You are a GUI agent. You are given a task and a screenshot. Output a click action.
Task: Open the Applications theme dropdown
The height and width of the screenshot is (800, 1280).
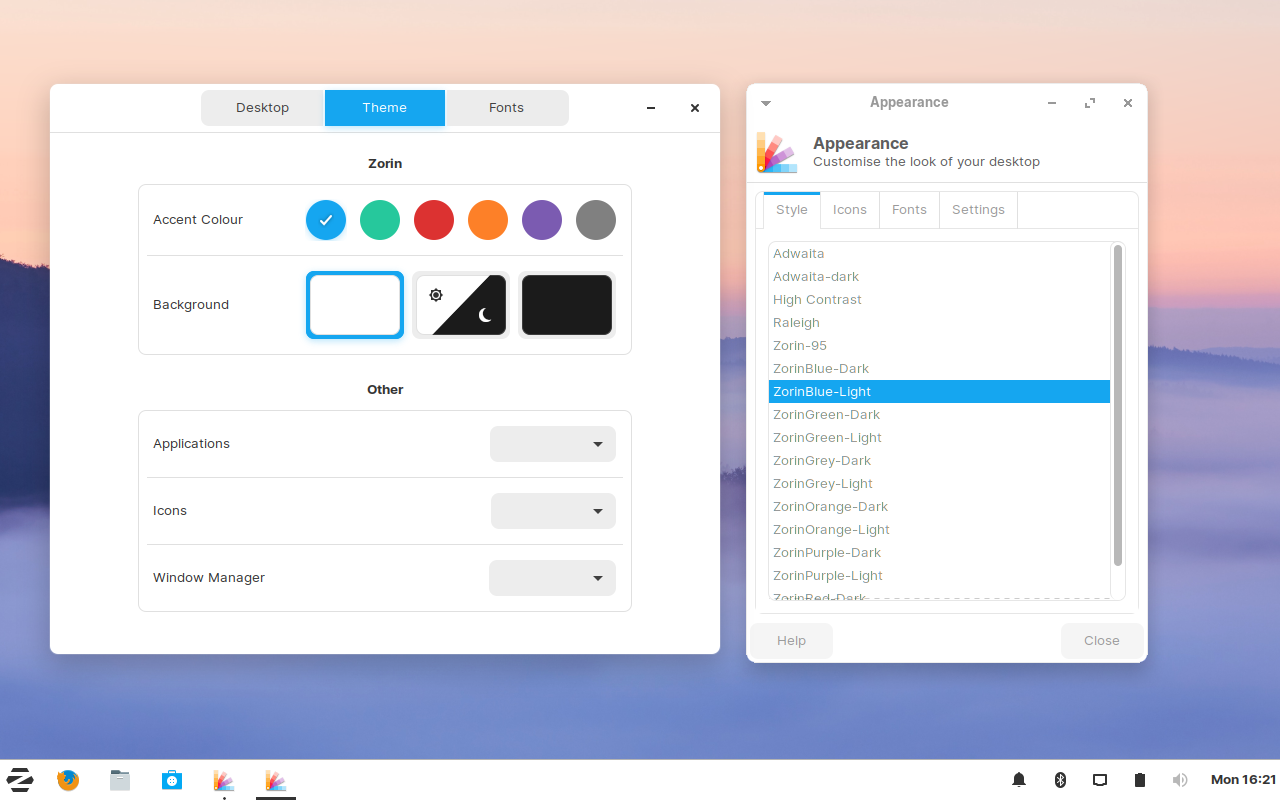(553, 444)
